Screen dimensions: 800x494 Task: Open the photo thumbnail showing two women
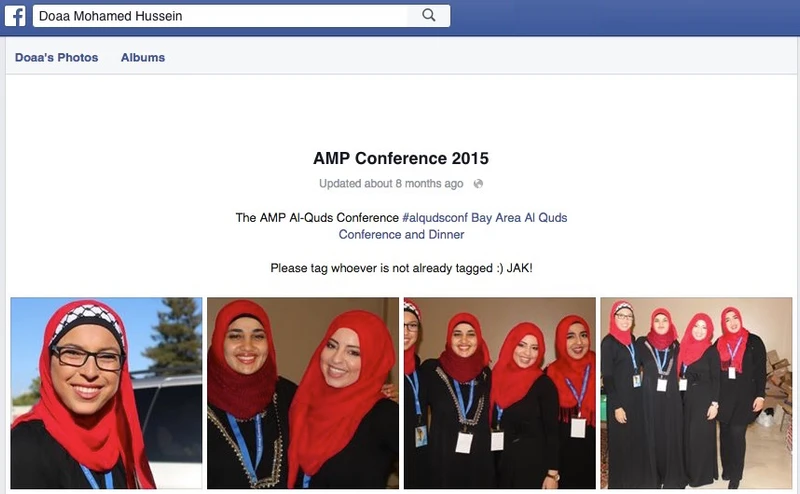tap(303, 393)
